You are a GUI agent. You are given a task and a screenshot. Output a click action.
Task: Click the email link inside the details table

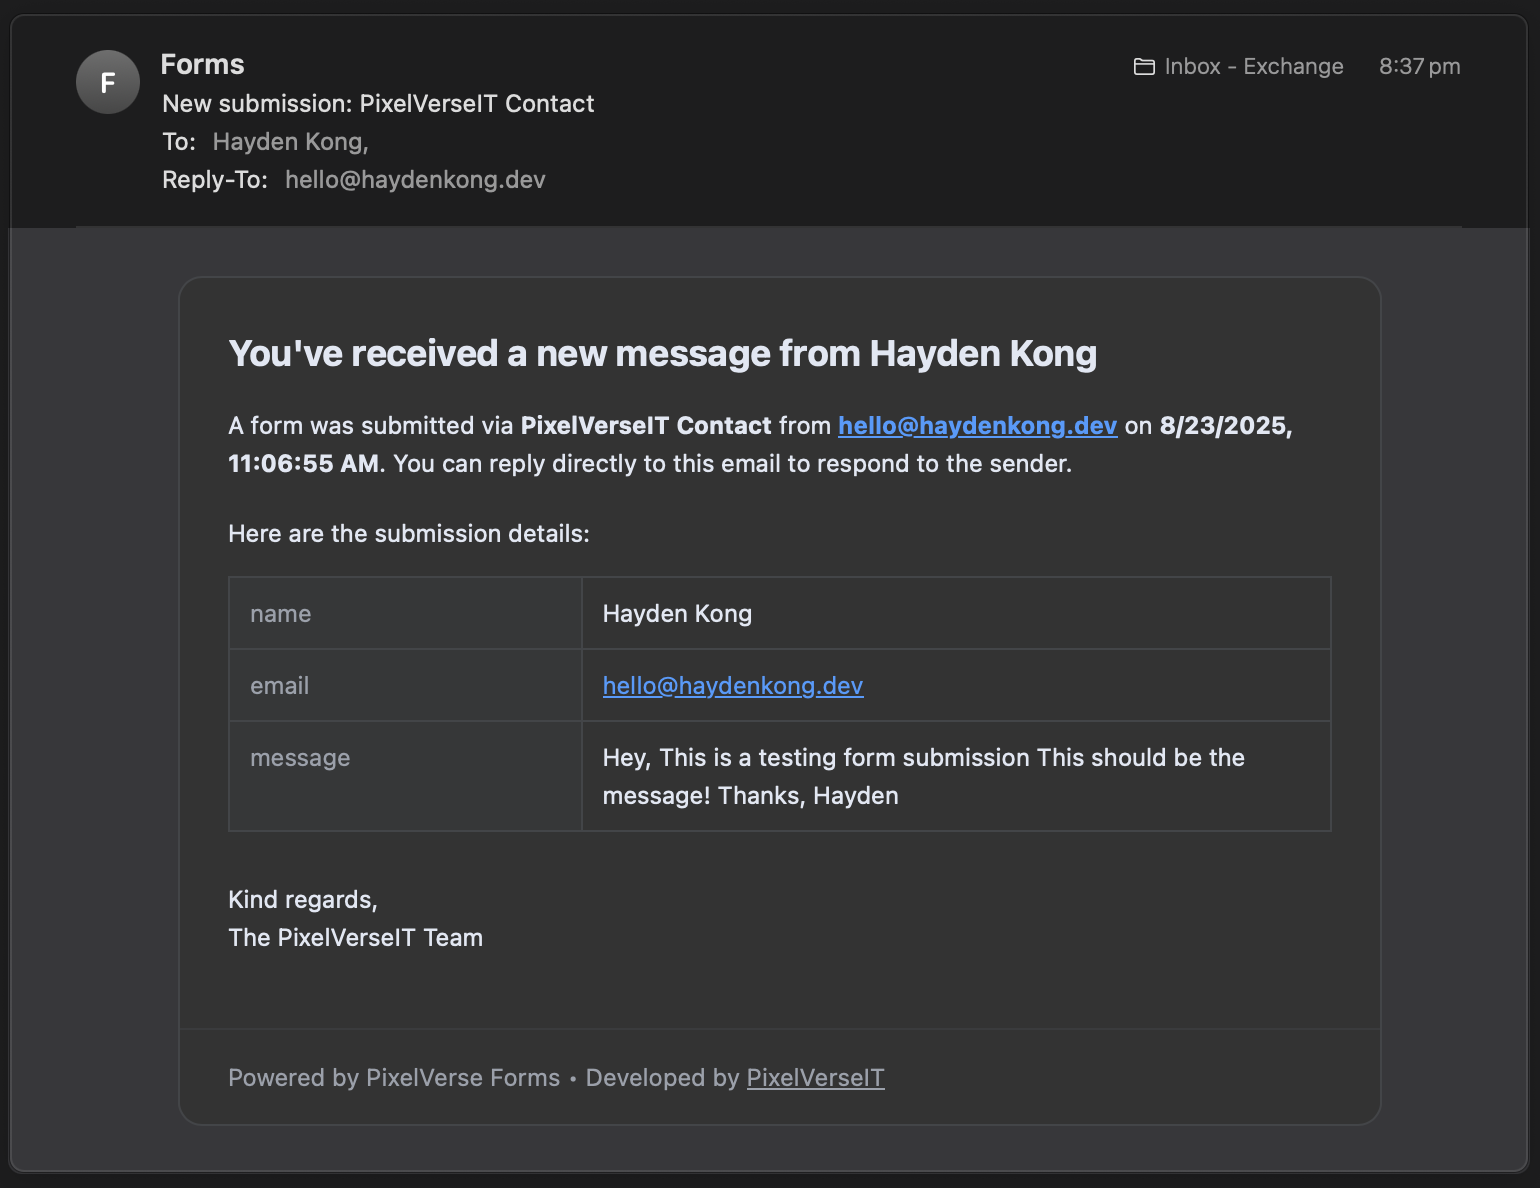732,686
